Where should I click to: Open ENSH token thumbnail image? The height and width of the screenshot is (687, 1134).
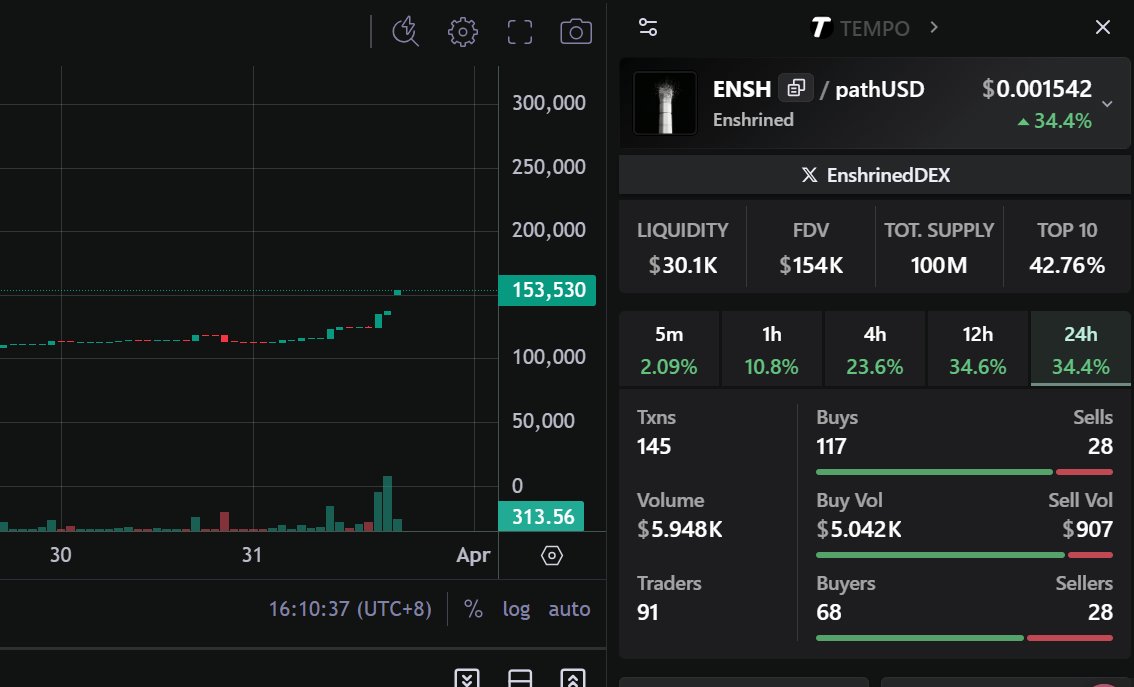tap(665, 103)
